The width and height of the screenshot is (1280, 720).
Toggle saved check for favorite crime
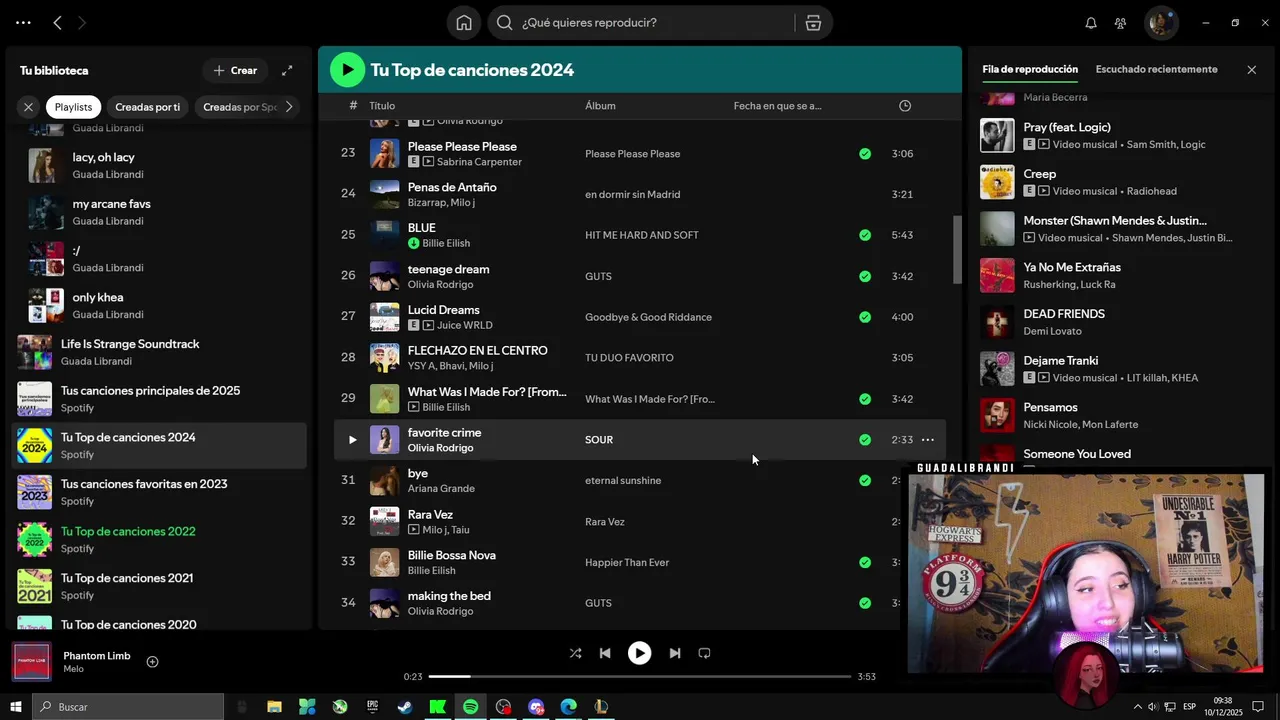[865, 440]
